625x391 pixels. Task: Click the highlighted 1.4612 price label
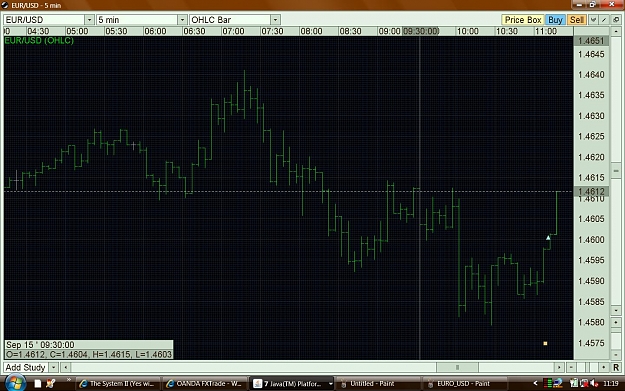click(591, 191)
